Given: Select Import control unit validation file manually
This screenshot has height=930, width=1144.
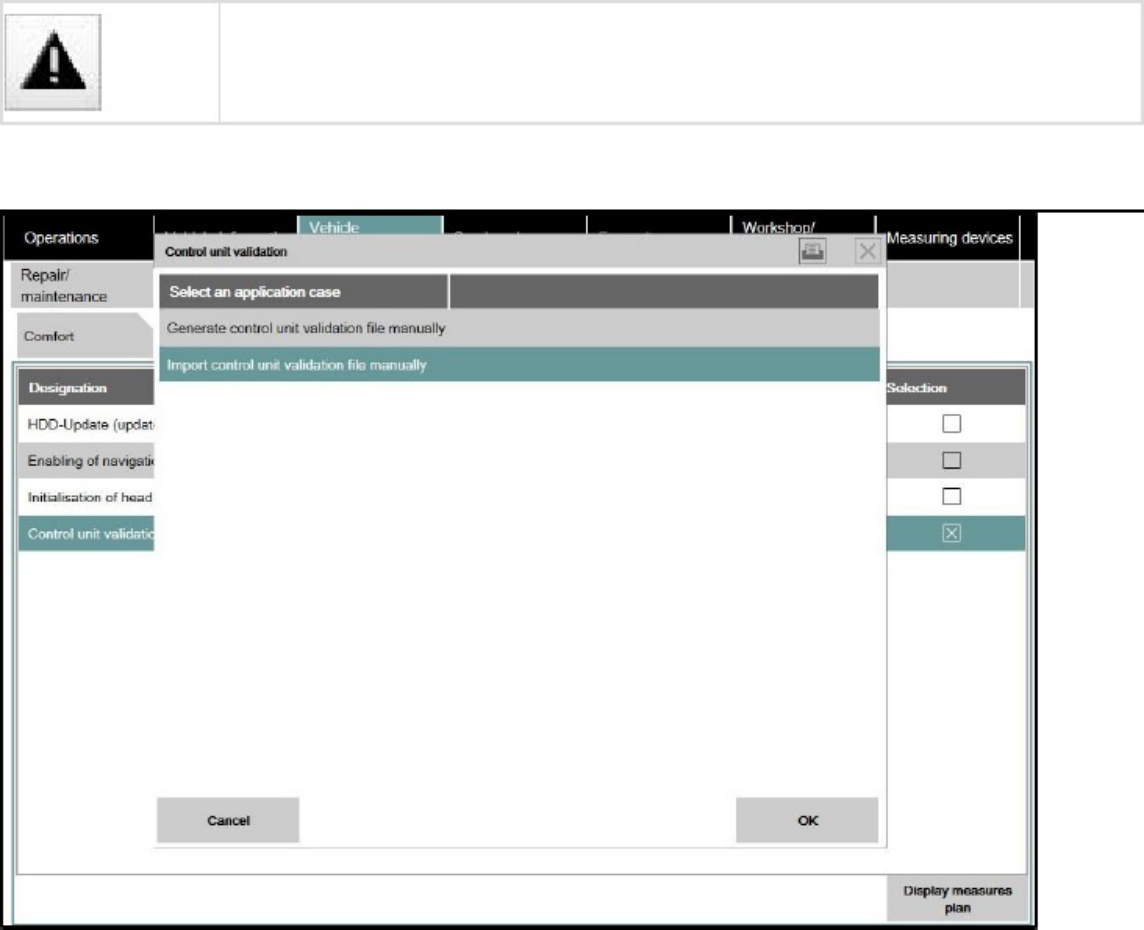Looking at the screenshot, I should (x=519, y=365).
